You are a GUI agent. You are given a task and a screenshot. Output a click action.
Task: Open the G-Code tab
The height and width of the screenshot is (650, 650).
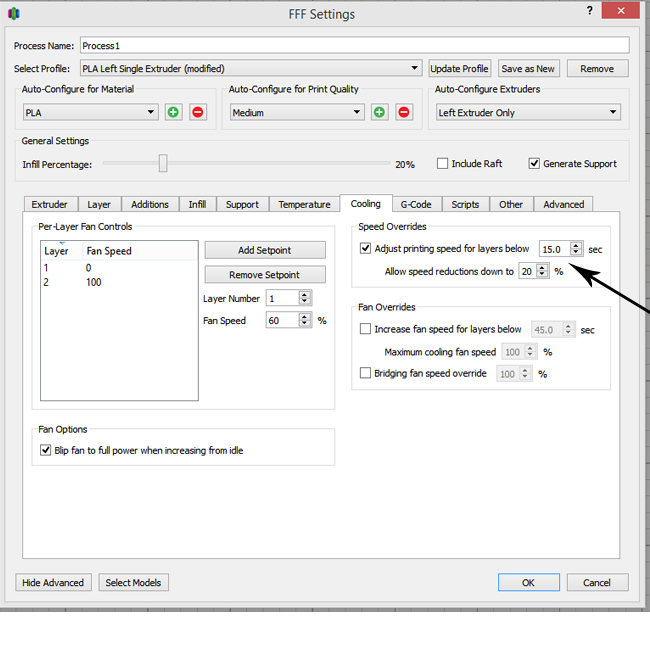(x=416, y=204)
